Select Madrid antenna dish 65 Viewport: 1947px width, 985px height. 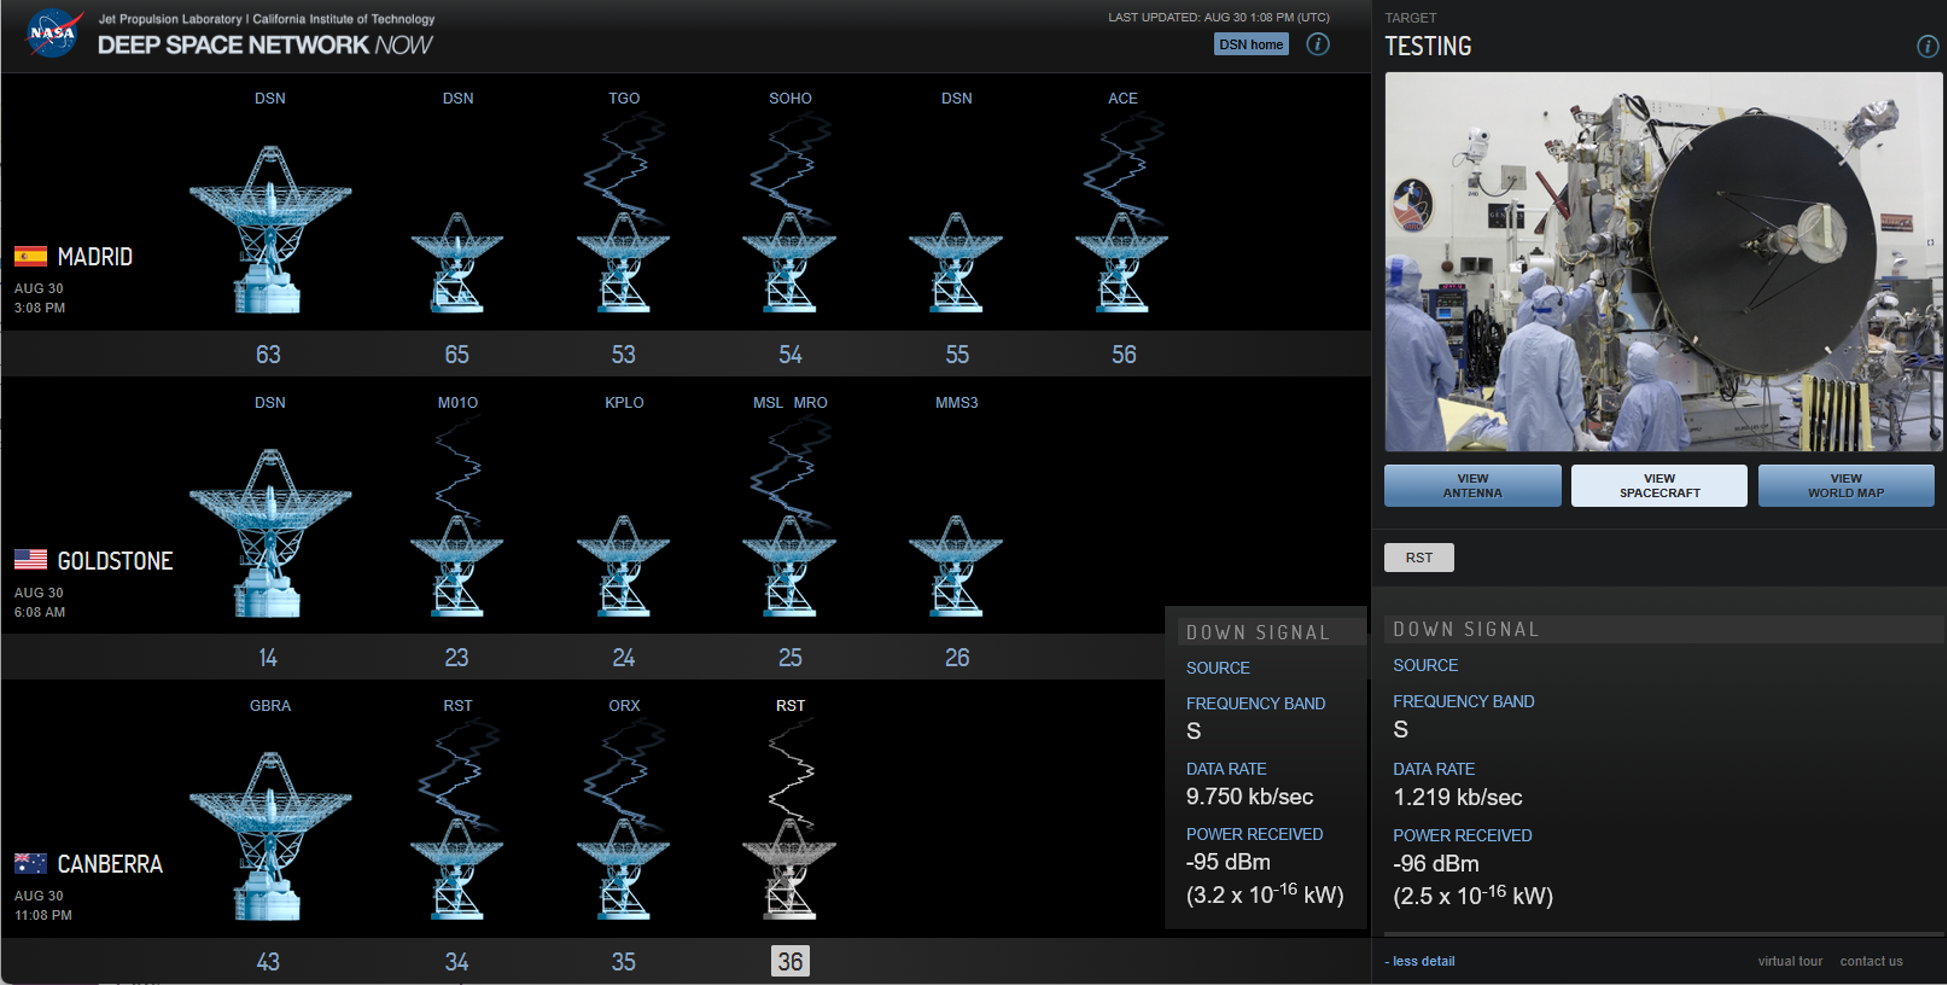click(x=457, y=262)
